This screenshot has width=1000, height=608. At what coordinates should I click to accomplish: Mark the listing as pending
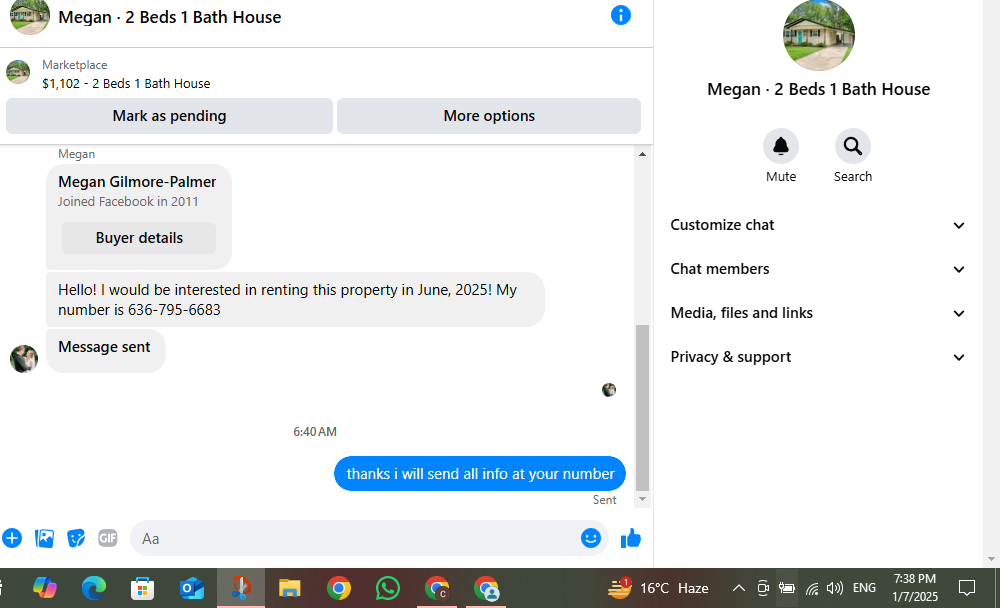pos(169,116)
